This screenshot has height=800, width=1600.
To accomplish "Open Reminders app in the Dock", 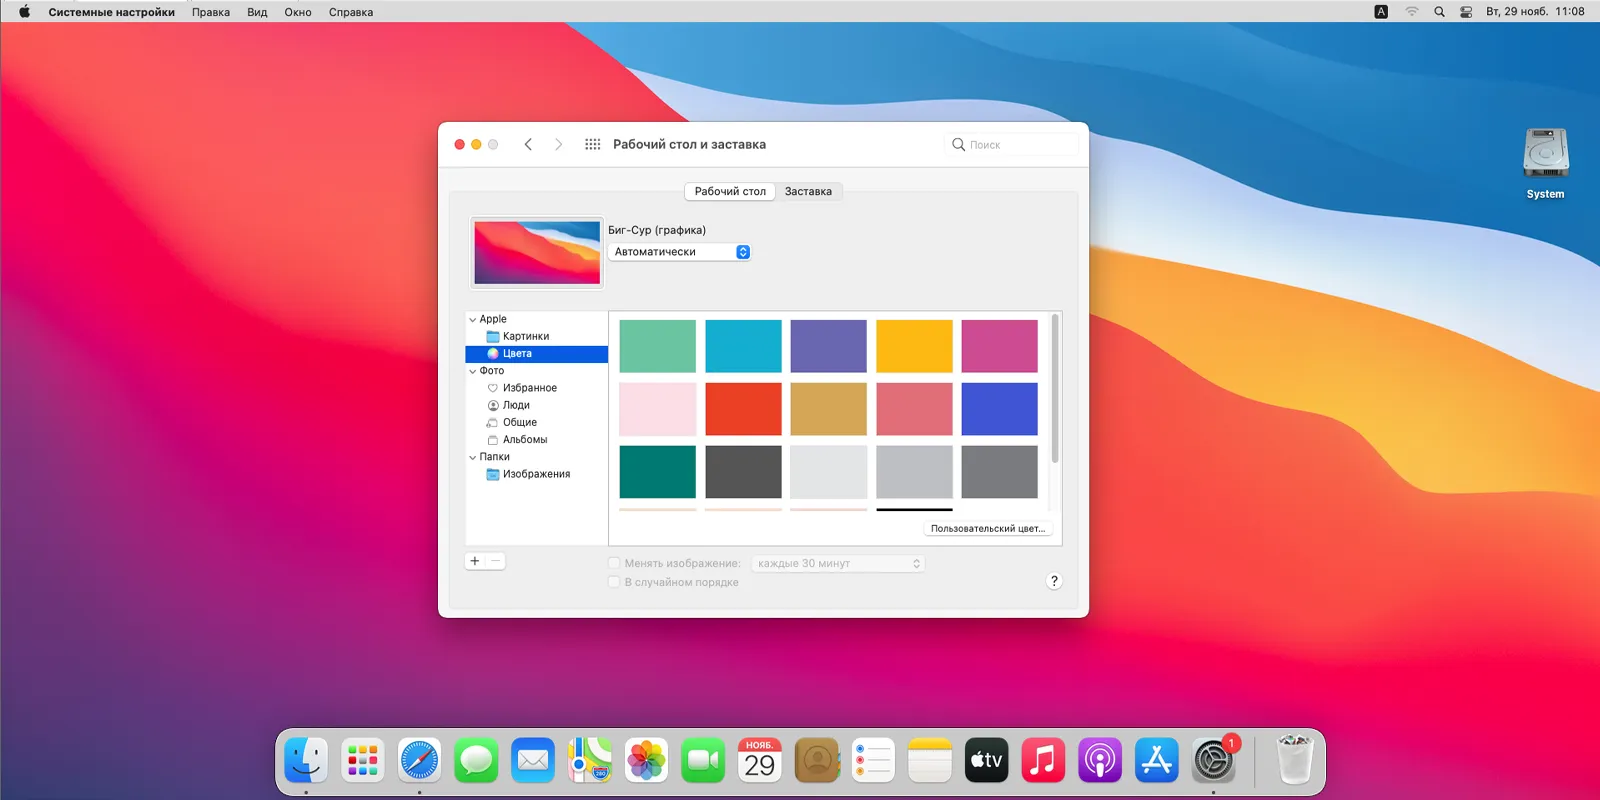I will click(x=873, y=762).
